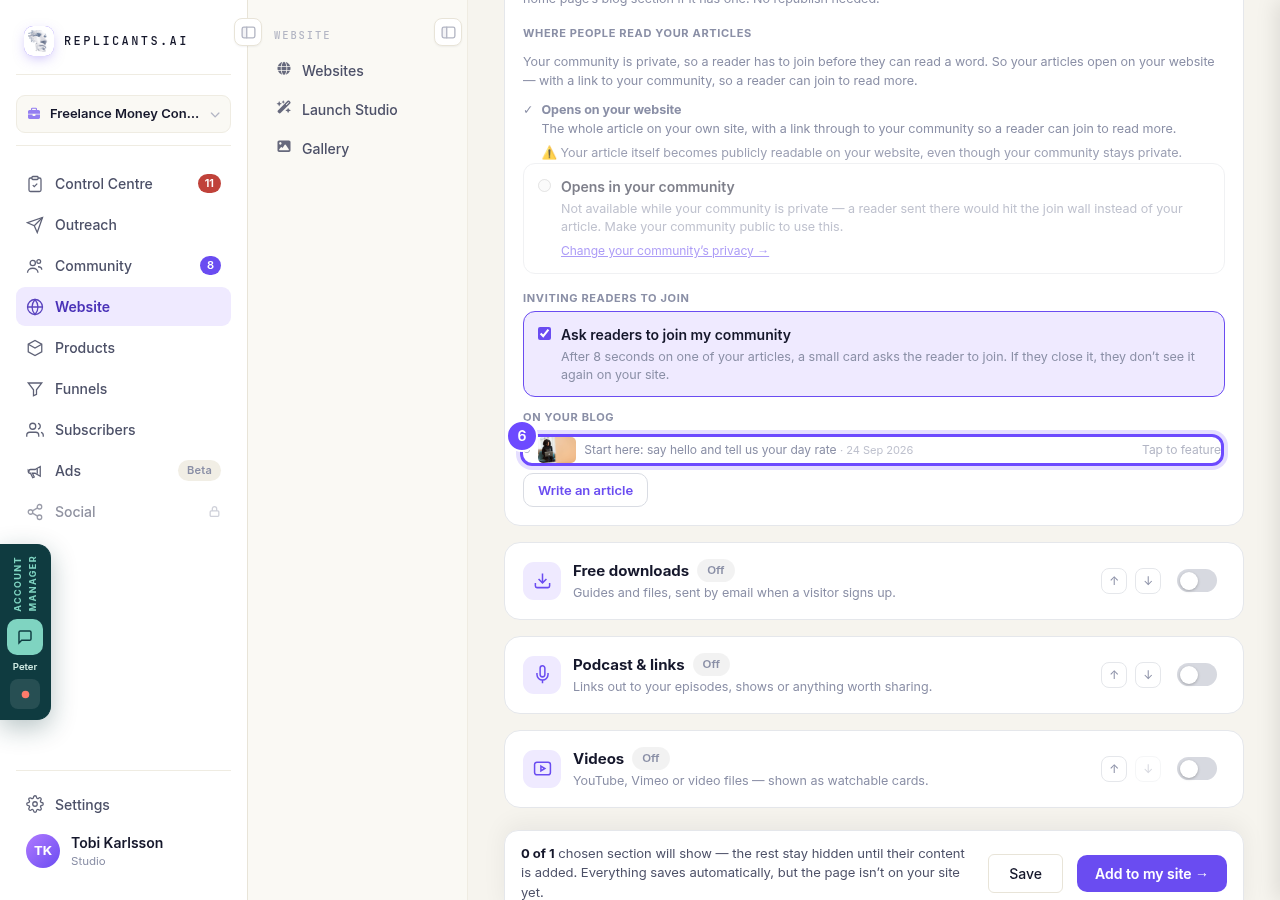Open the Tobi Karlsson profile
The width and height of the screenshot is (1280, 900).
click(x=123, y=851)
